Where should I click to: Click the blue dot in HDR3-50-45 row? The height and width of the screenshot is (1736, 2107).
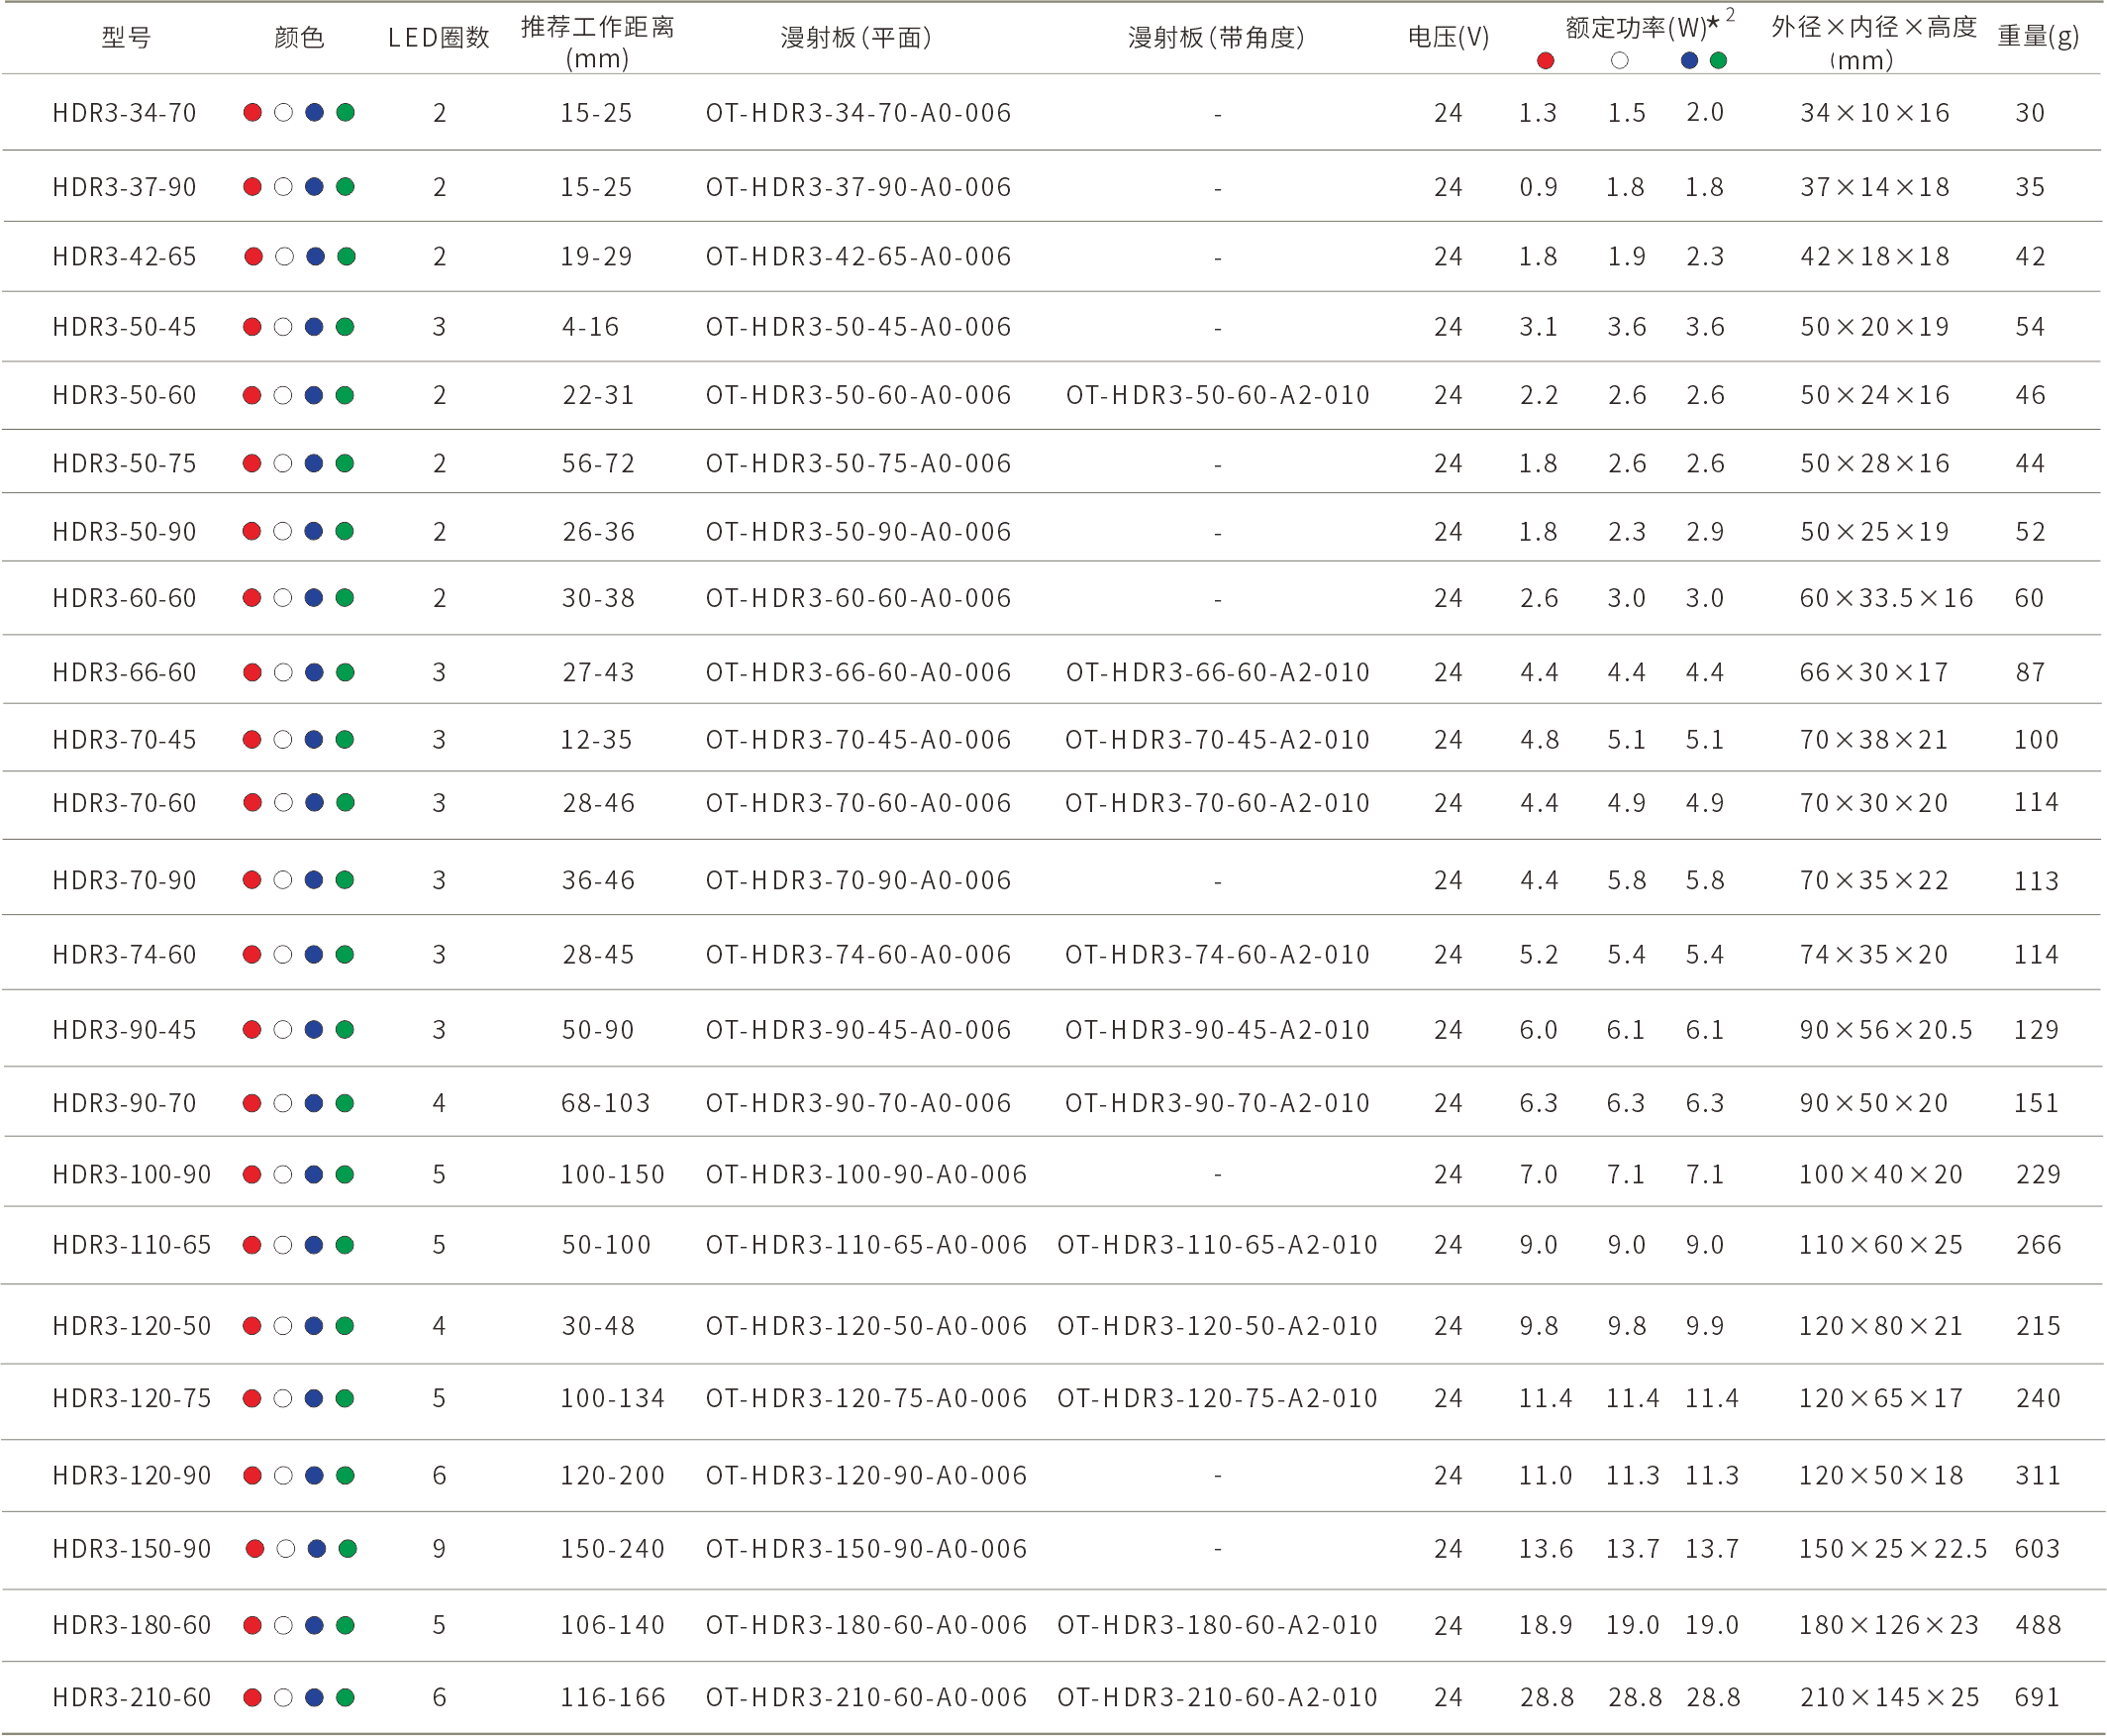pyautogui.click(x=314, y=327)
